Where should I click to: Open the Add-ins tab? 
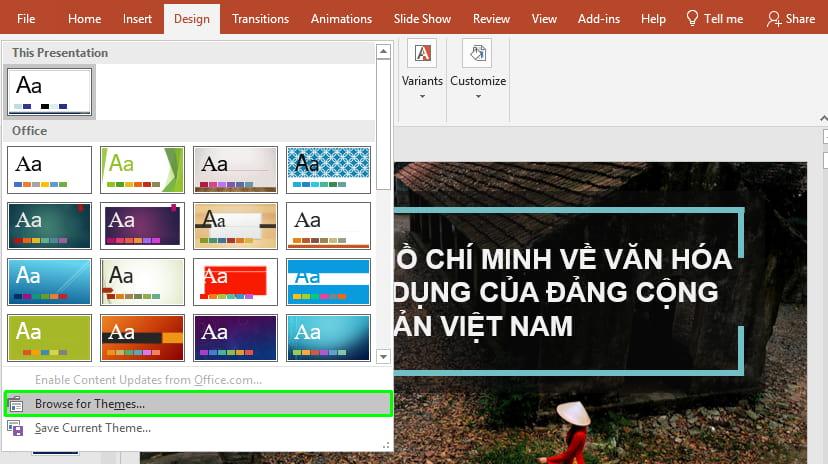pyautogui.click(x=599, y=19)
